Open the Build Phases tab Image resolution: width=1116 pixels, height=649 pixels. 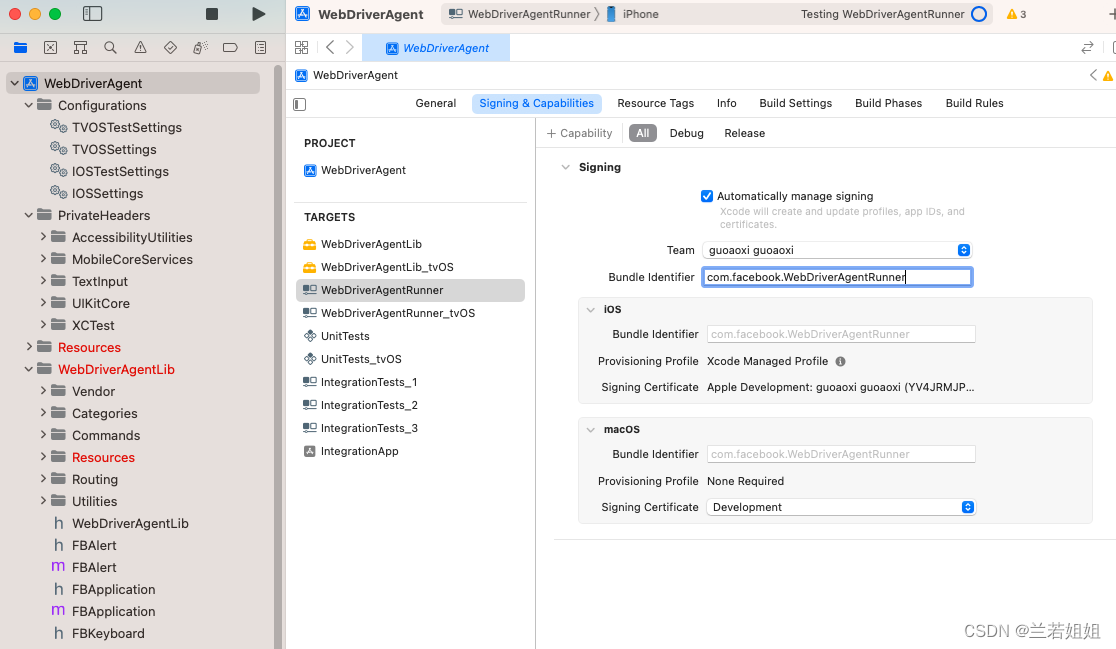pos(888,103)
